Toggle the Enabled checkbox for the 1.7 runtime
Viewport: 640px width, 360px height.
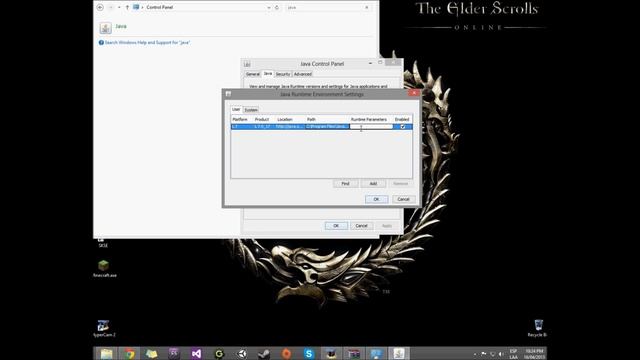pyautogui.click(x=403, y=127)
